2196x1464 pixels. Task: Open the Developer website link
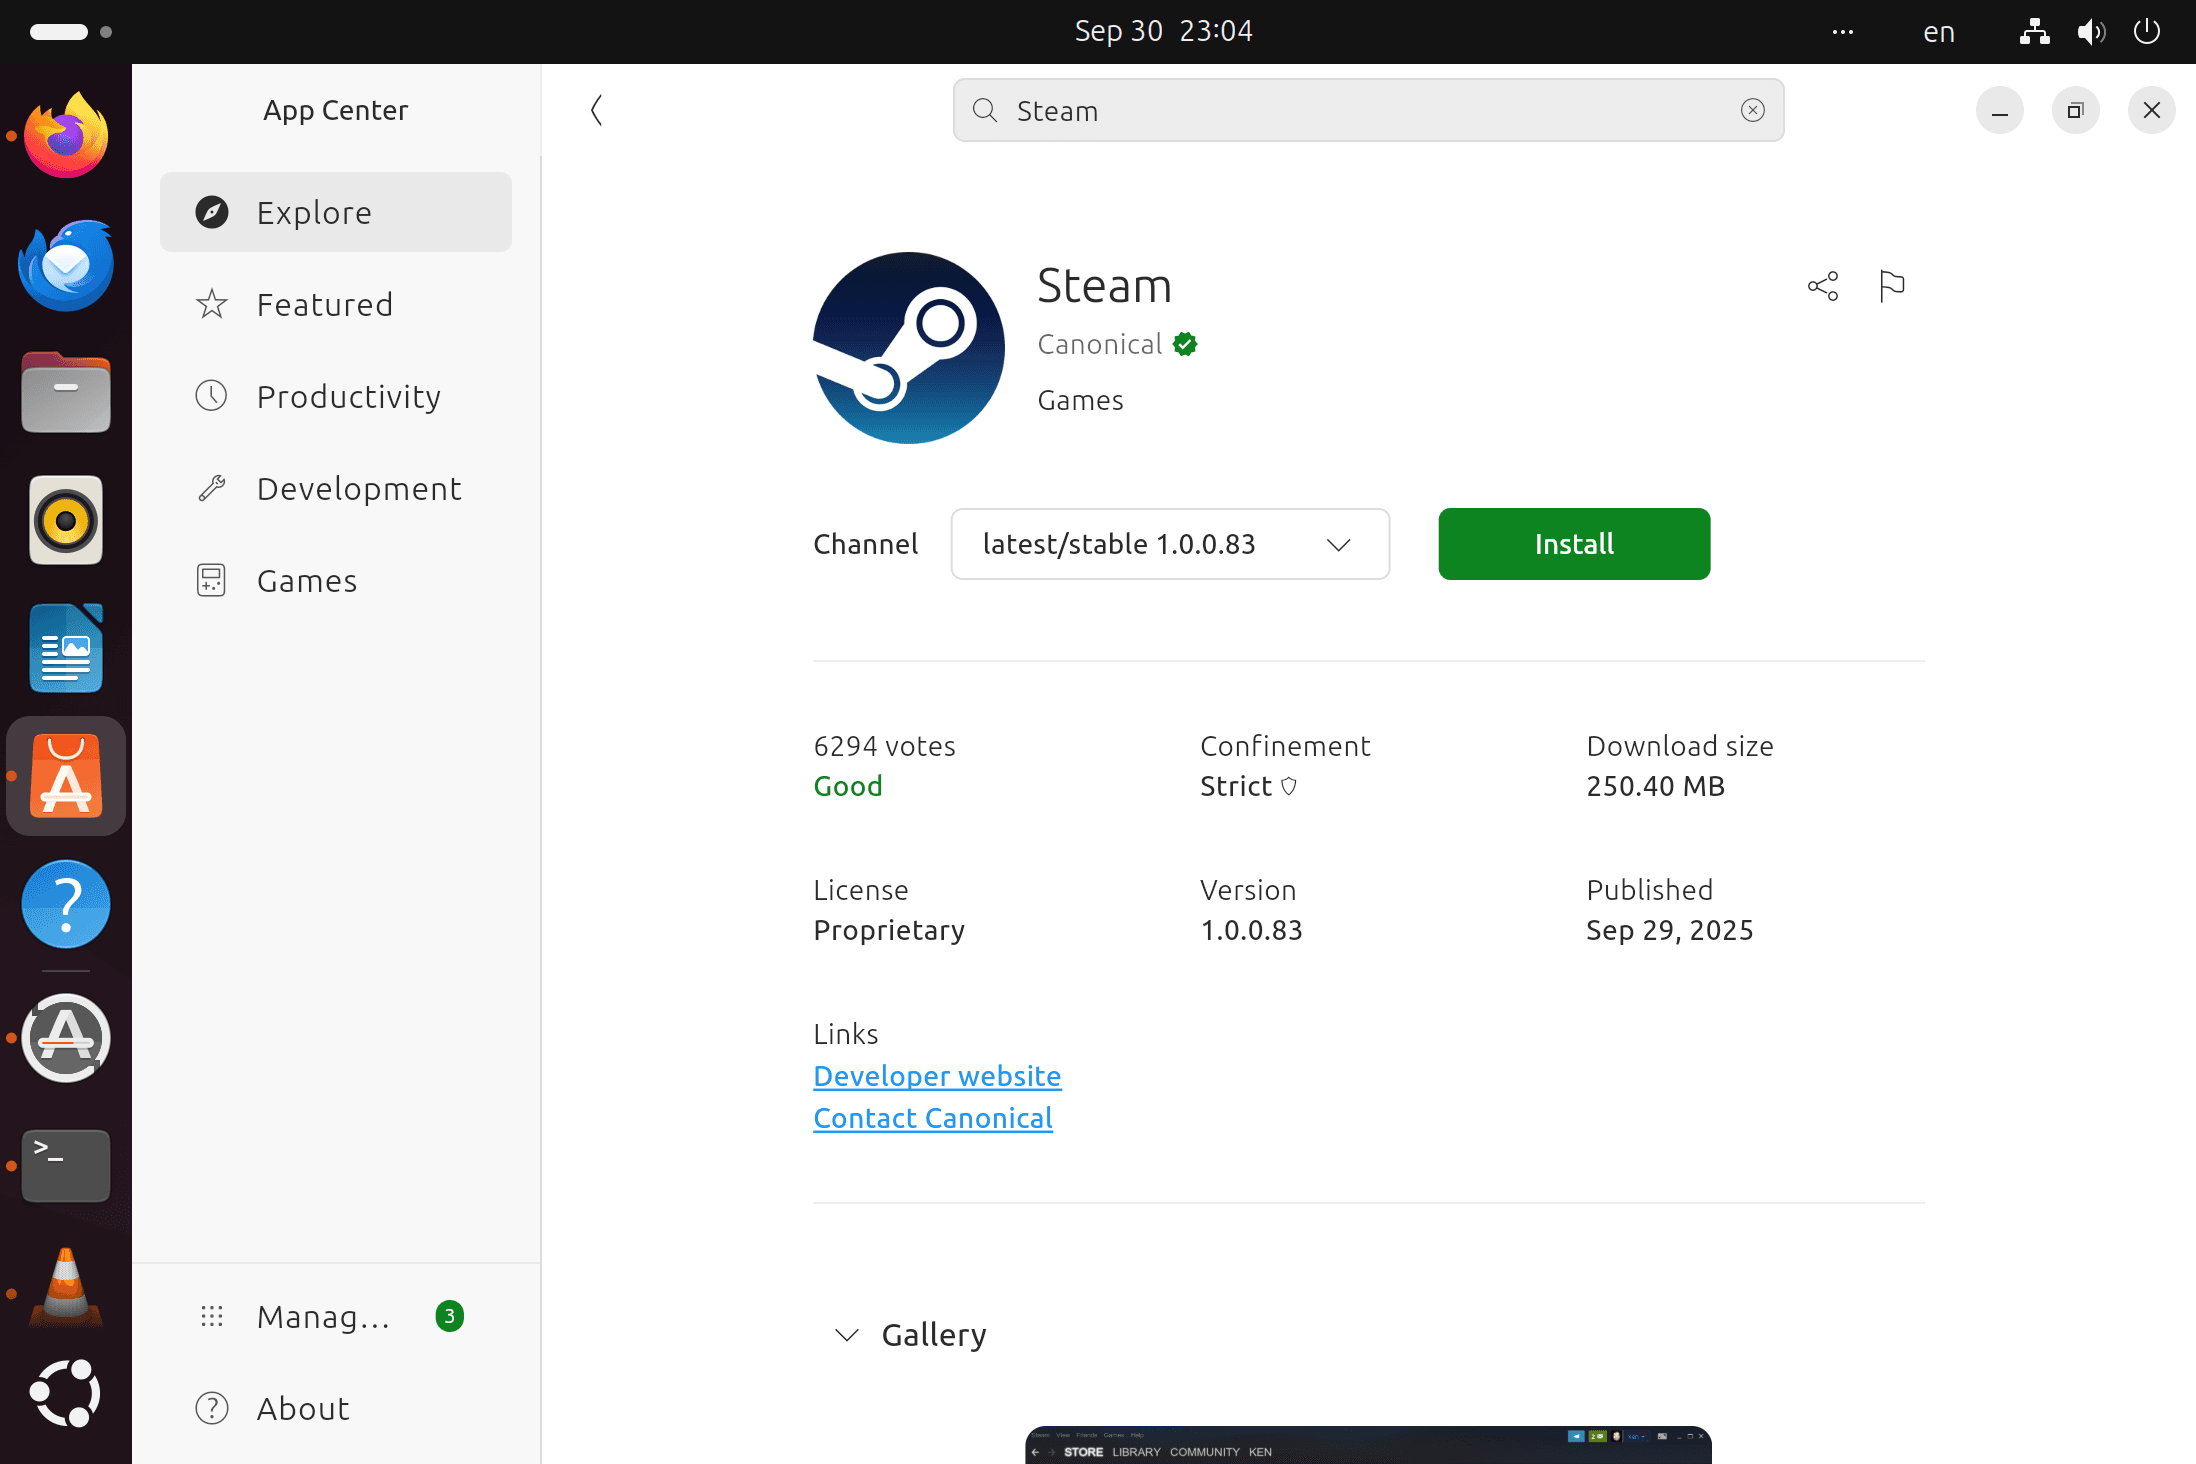click(x=937, y=1076)
